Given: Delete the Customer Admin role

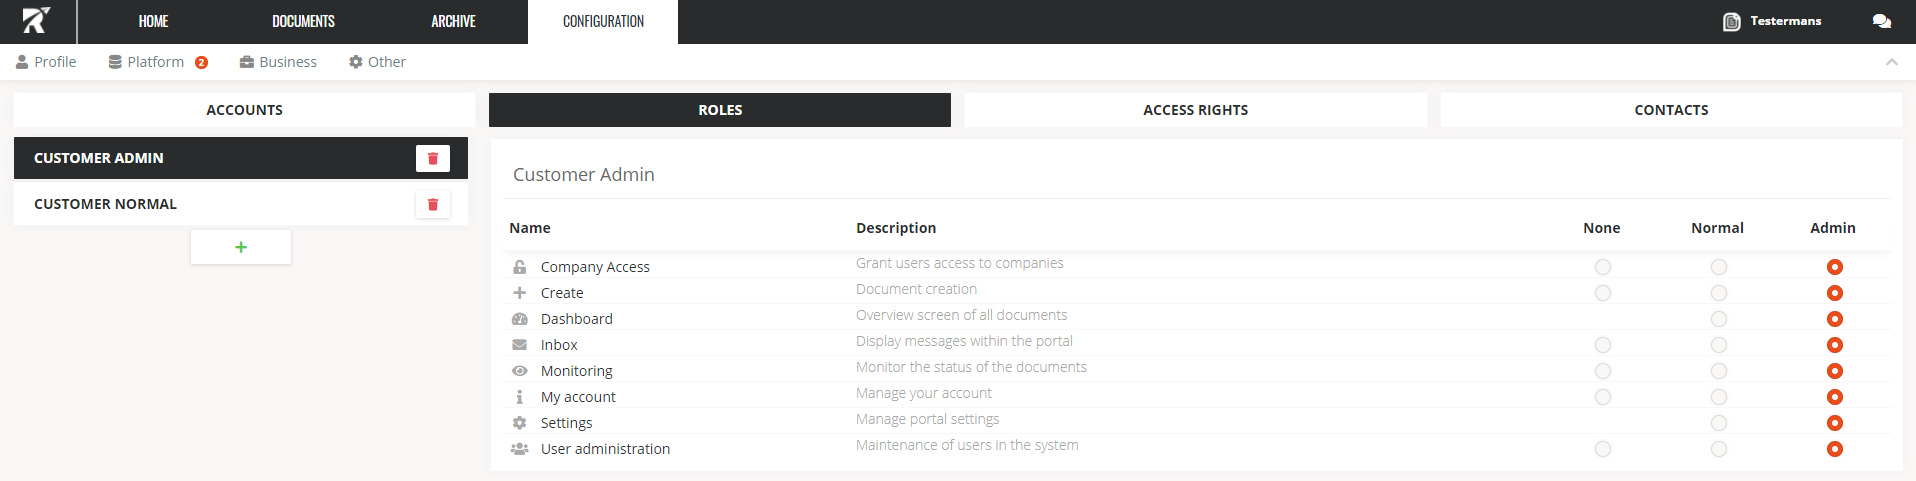Looking at the screenshot, I should pos(433,158).
